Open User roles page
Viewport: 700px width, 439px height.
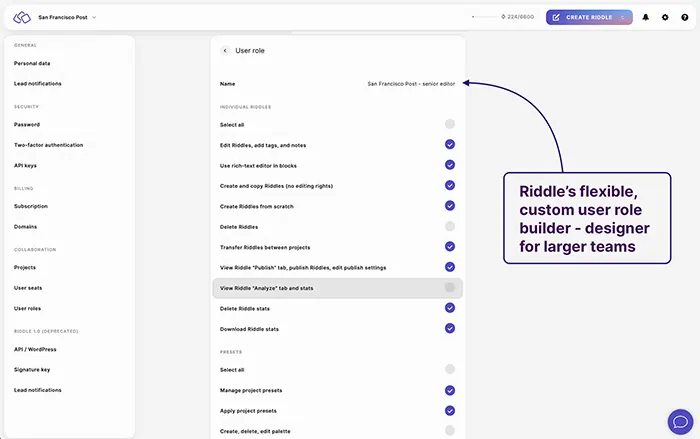click(x=27, y=309)
